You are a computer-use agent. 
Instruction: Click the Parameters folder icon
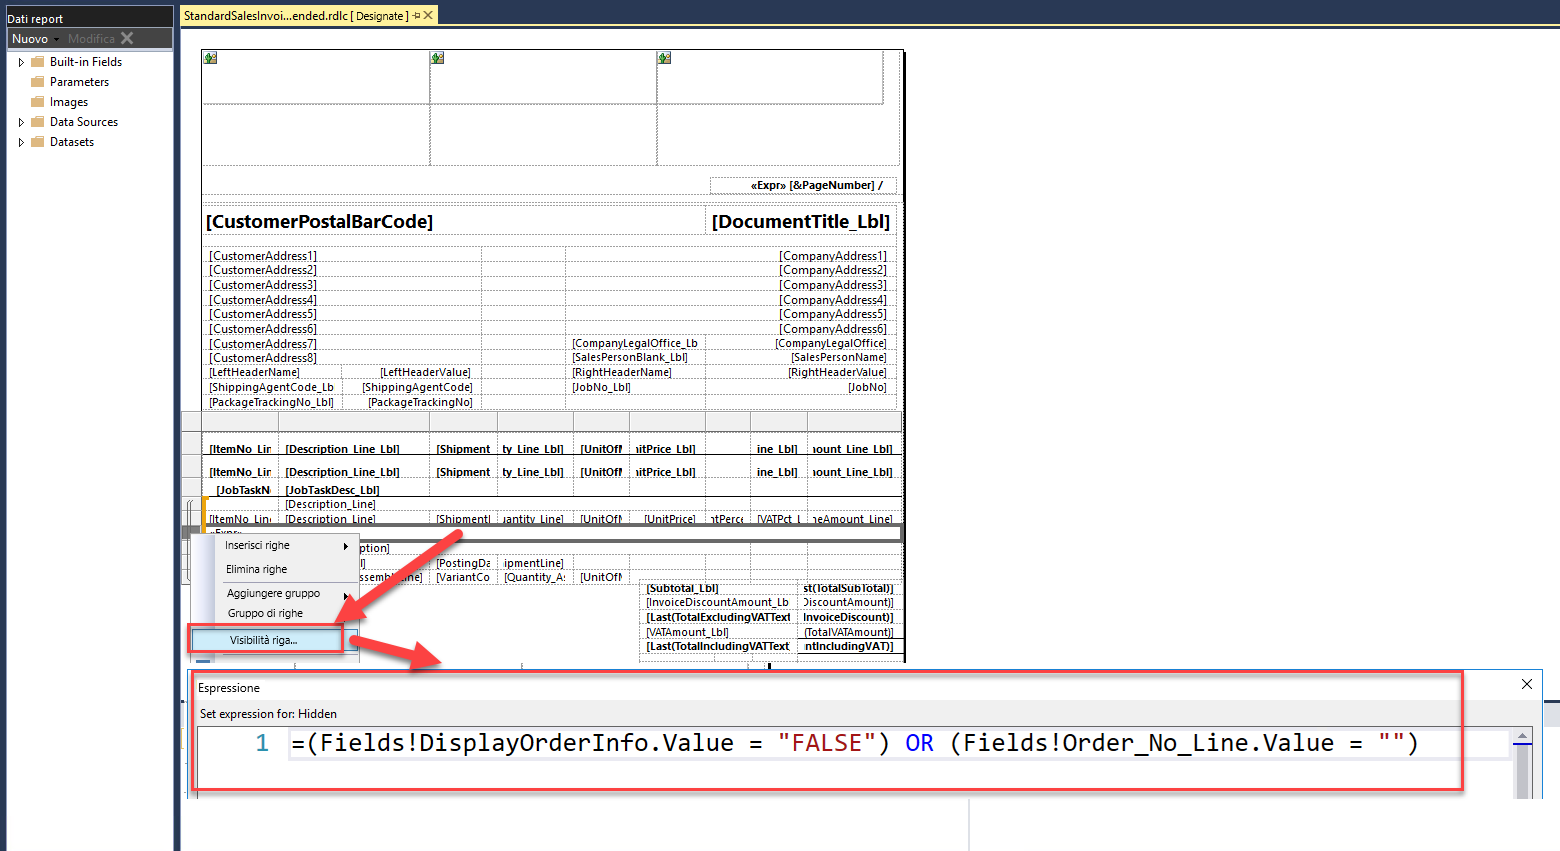point(38,82)
